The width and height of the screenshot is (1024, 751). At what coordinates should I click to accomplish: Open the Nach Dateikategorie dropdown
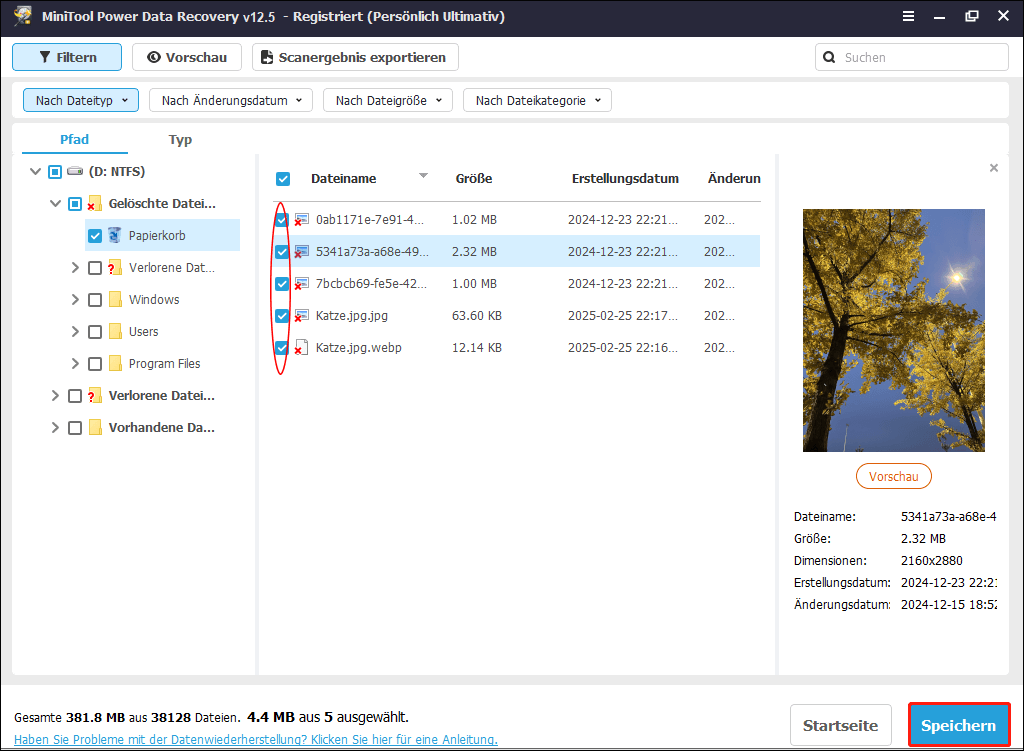coord(537,101)
